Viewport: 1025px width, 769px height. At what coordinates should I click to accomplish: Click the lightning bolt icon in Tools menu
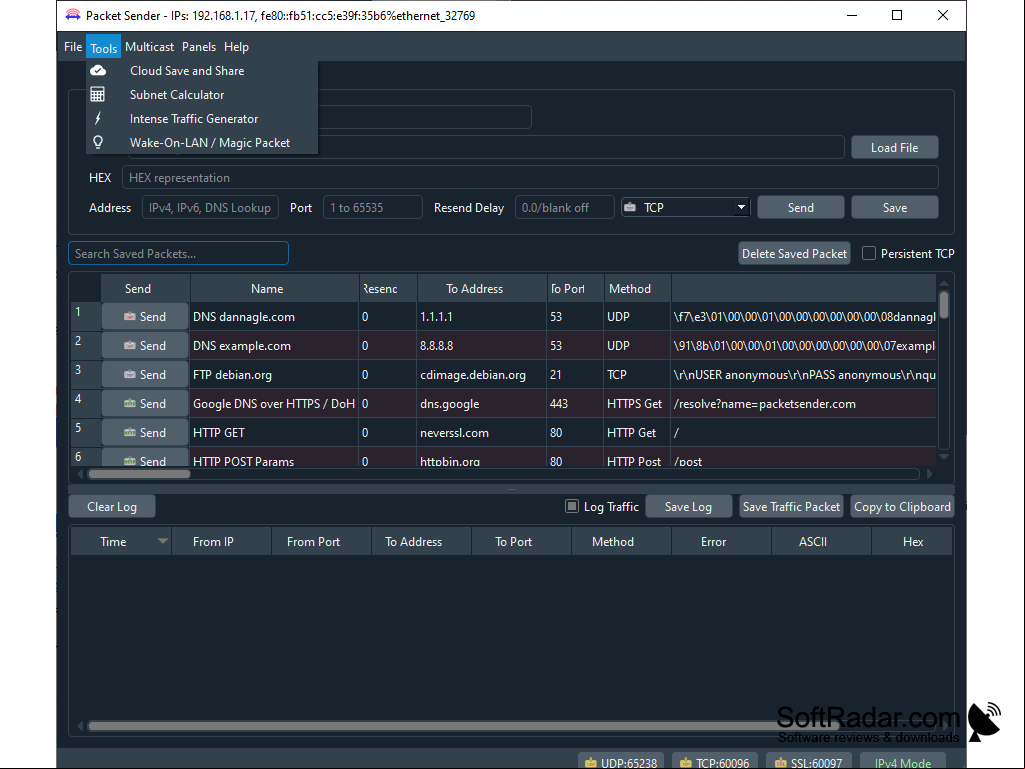click(98, 118)
